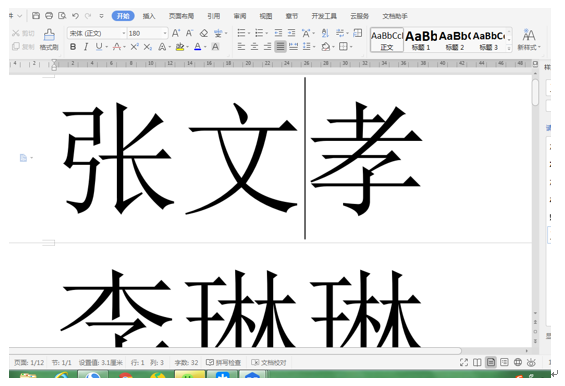Apply Superscript X² formatting
565x386 pixels.
[134, 46]
